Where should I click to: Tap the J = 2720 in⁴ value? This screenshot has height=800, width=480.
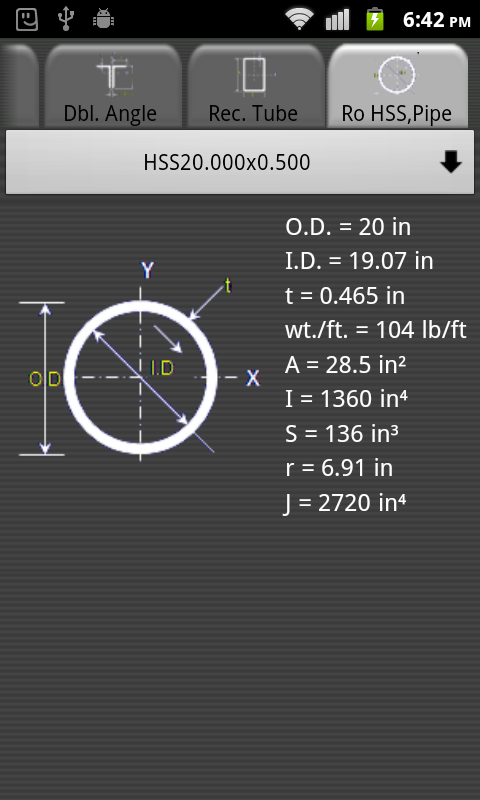tap(345, 503)
